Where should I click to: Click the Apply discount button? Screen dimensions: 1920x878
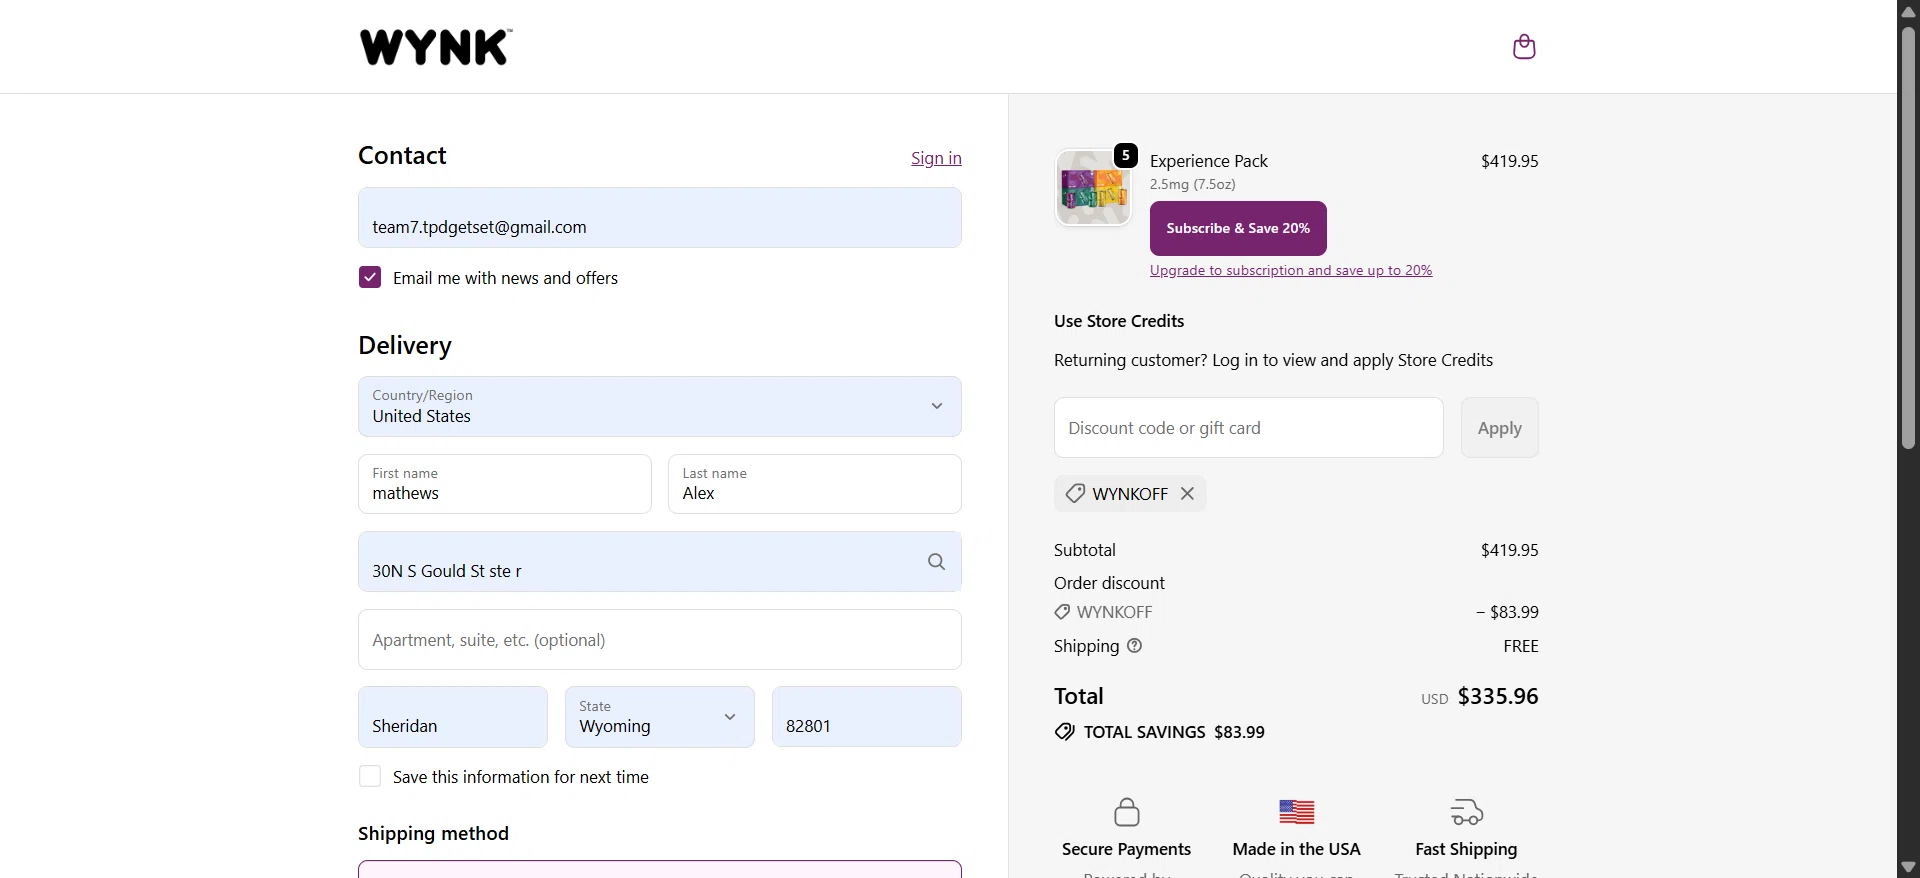point(1499,428)
